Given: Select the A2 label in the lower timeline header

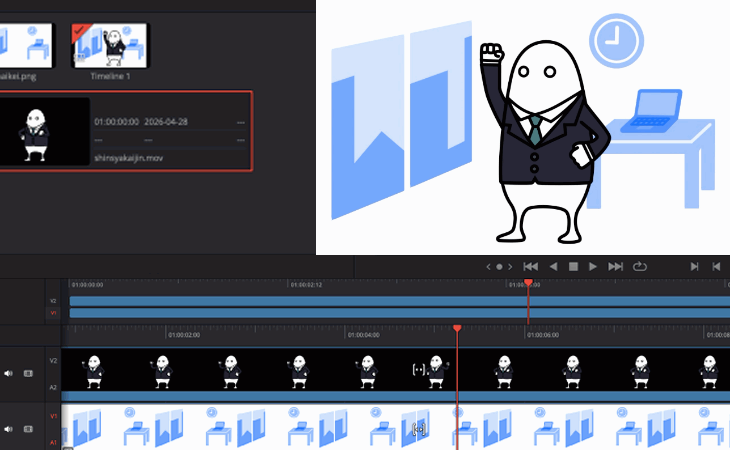Looking at the screenshot, I should click(53, 387).
